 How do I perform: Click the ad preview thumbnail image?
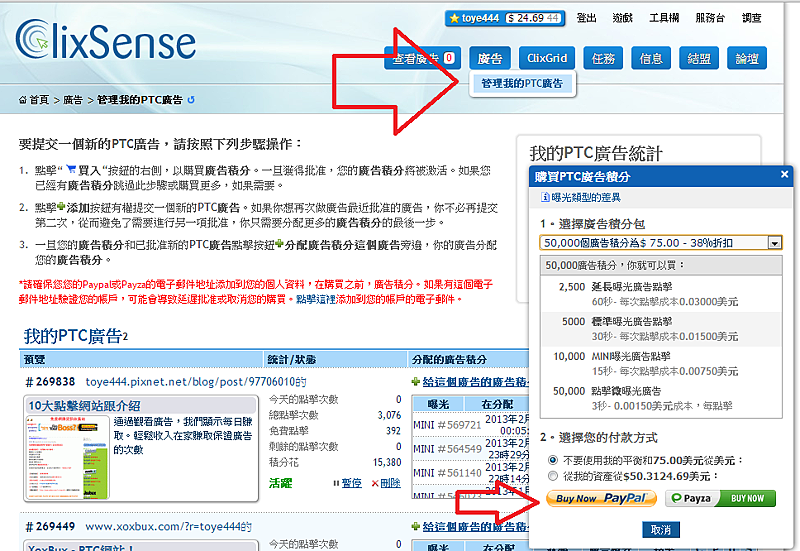click(67, 457)
